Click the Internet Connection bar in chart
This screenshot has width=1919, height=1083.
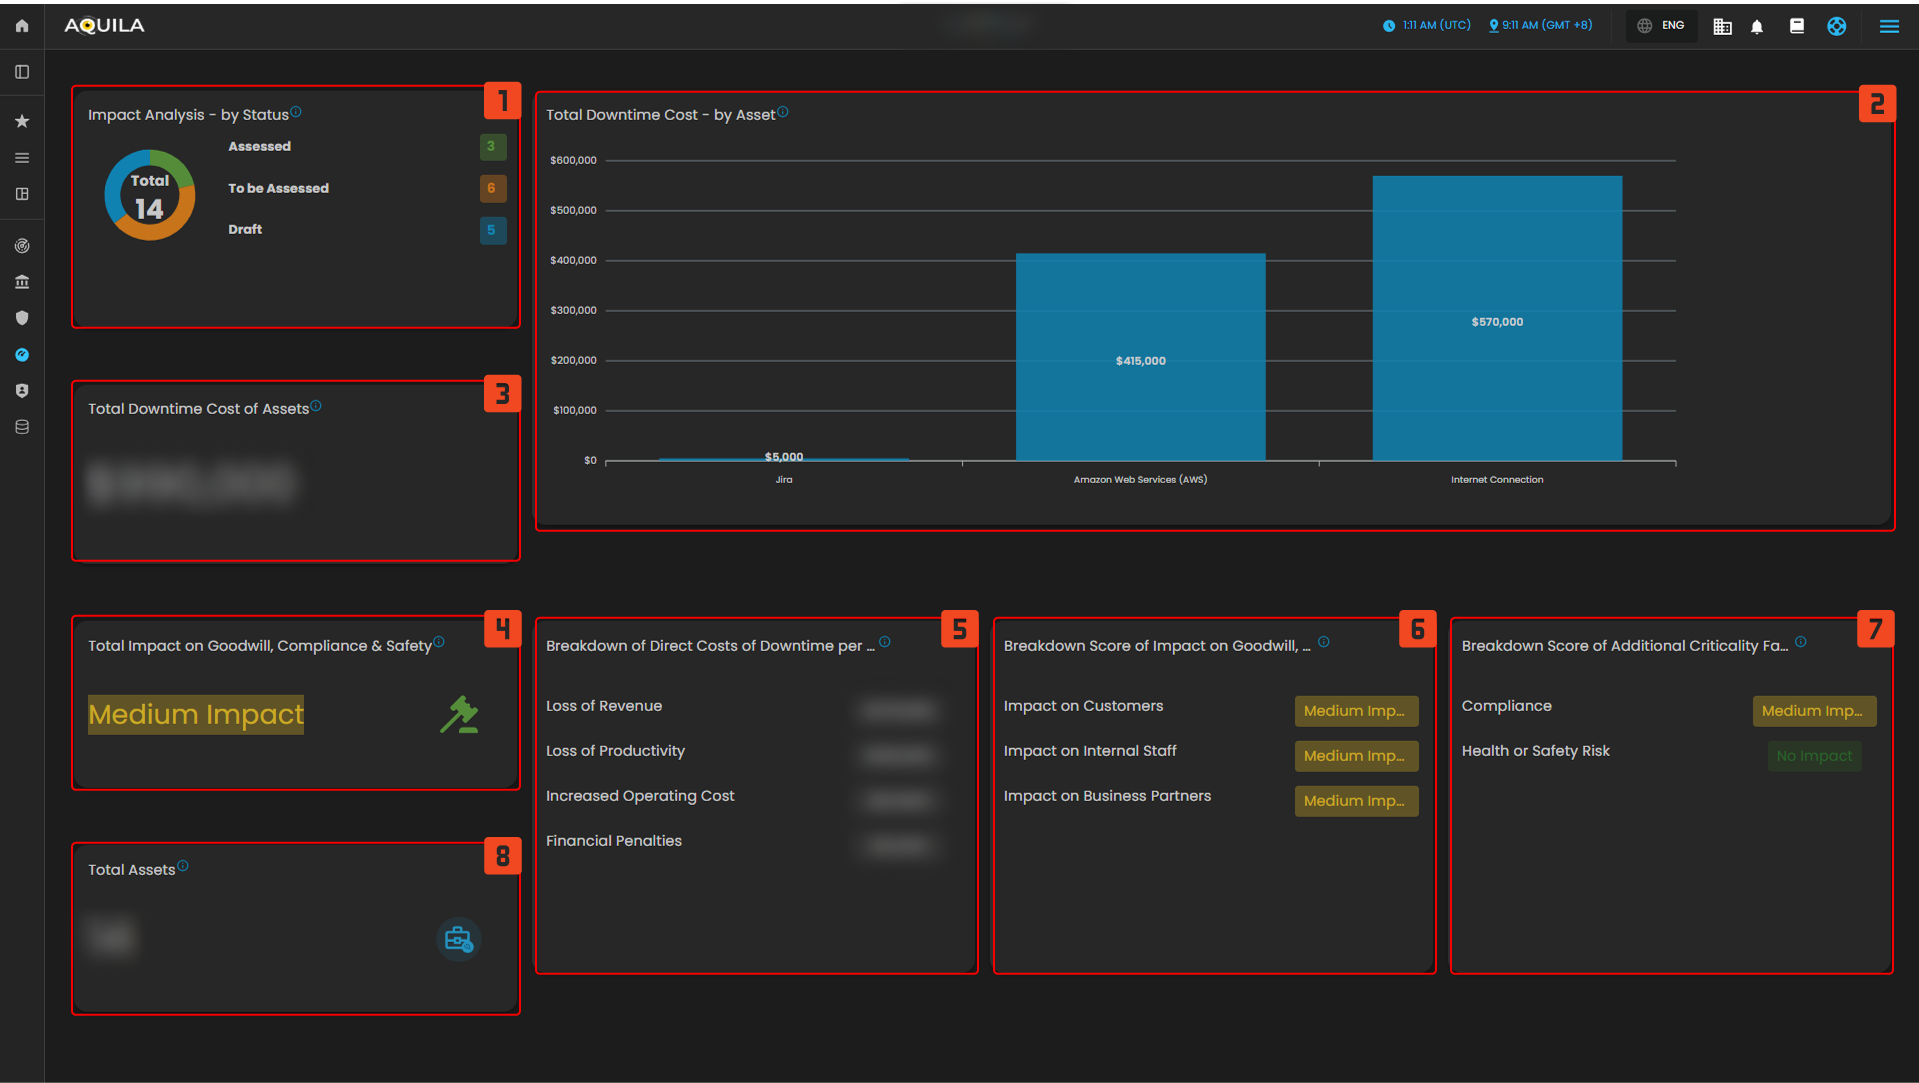[x=1497, y=318]
